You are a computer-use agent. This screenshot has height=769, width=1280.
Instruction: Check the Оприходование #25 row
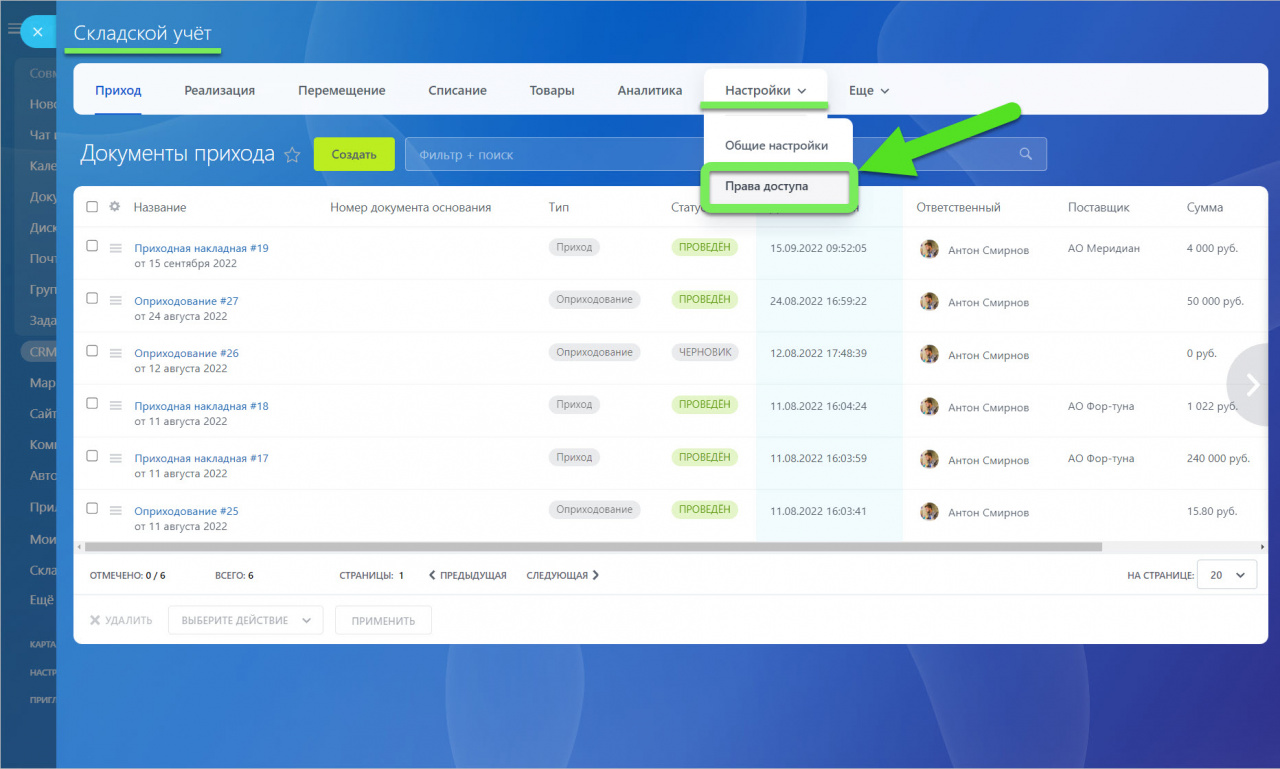click(92, 508)
